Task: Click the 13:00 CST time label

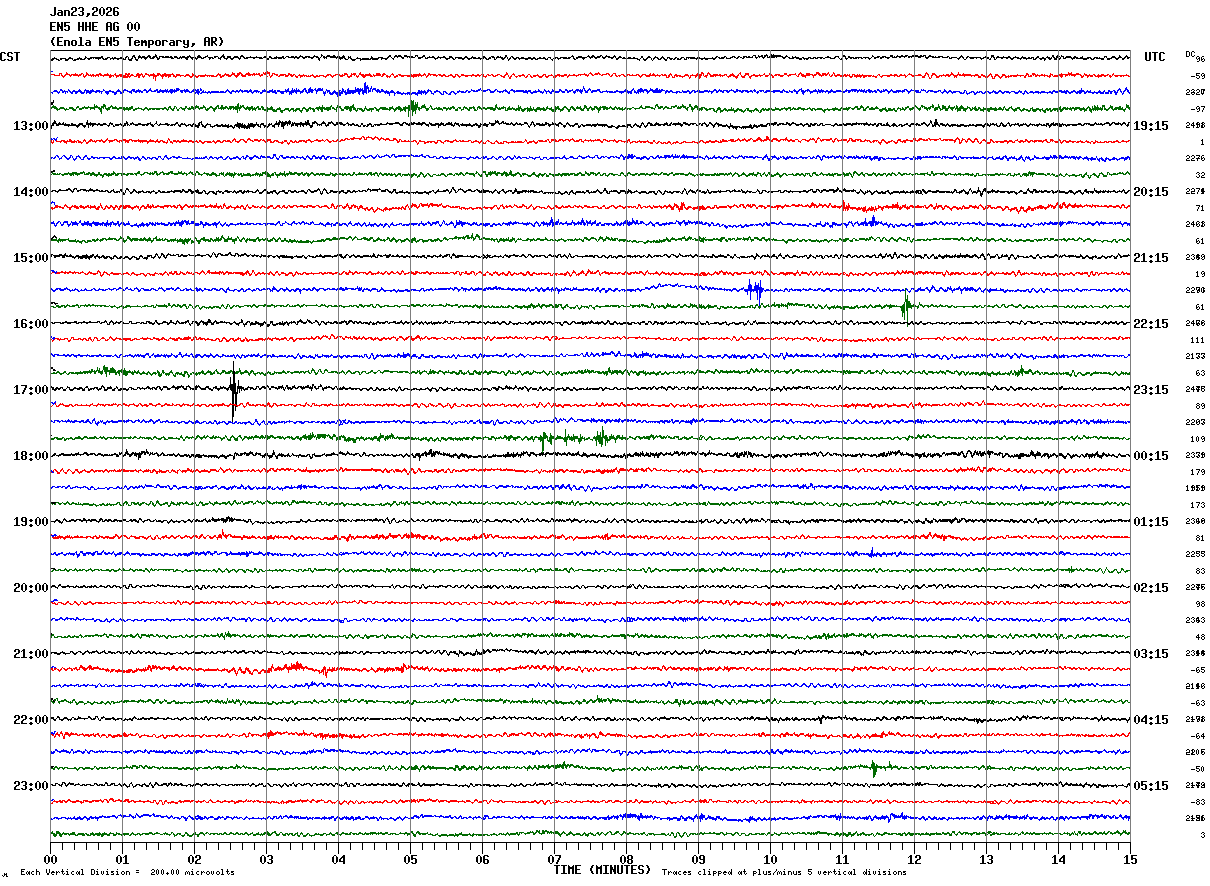Action: pos(30,126)
